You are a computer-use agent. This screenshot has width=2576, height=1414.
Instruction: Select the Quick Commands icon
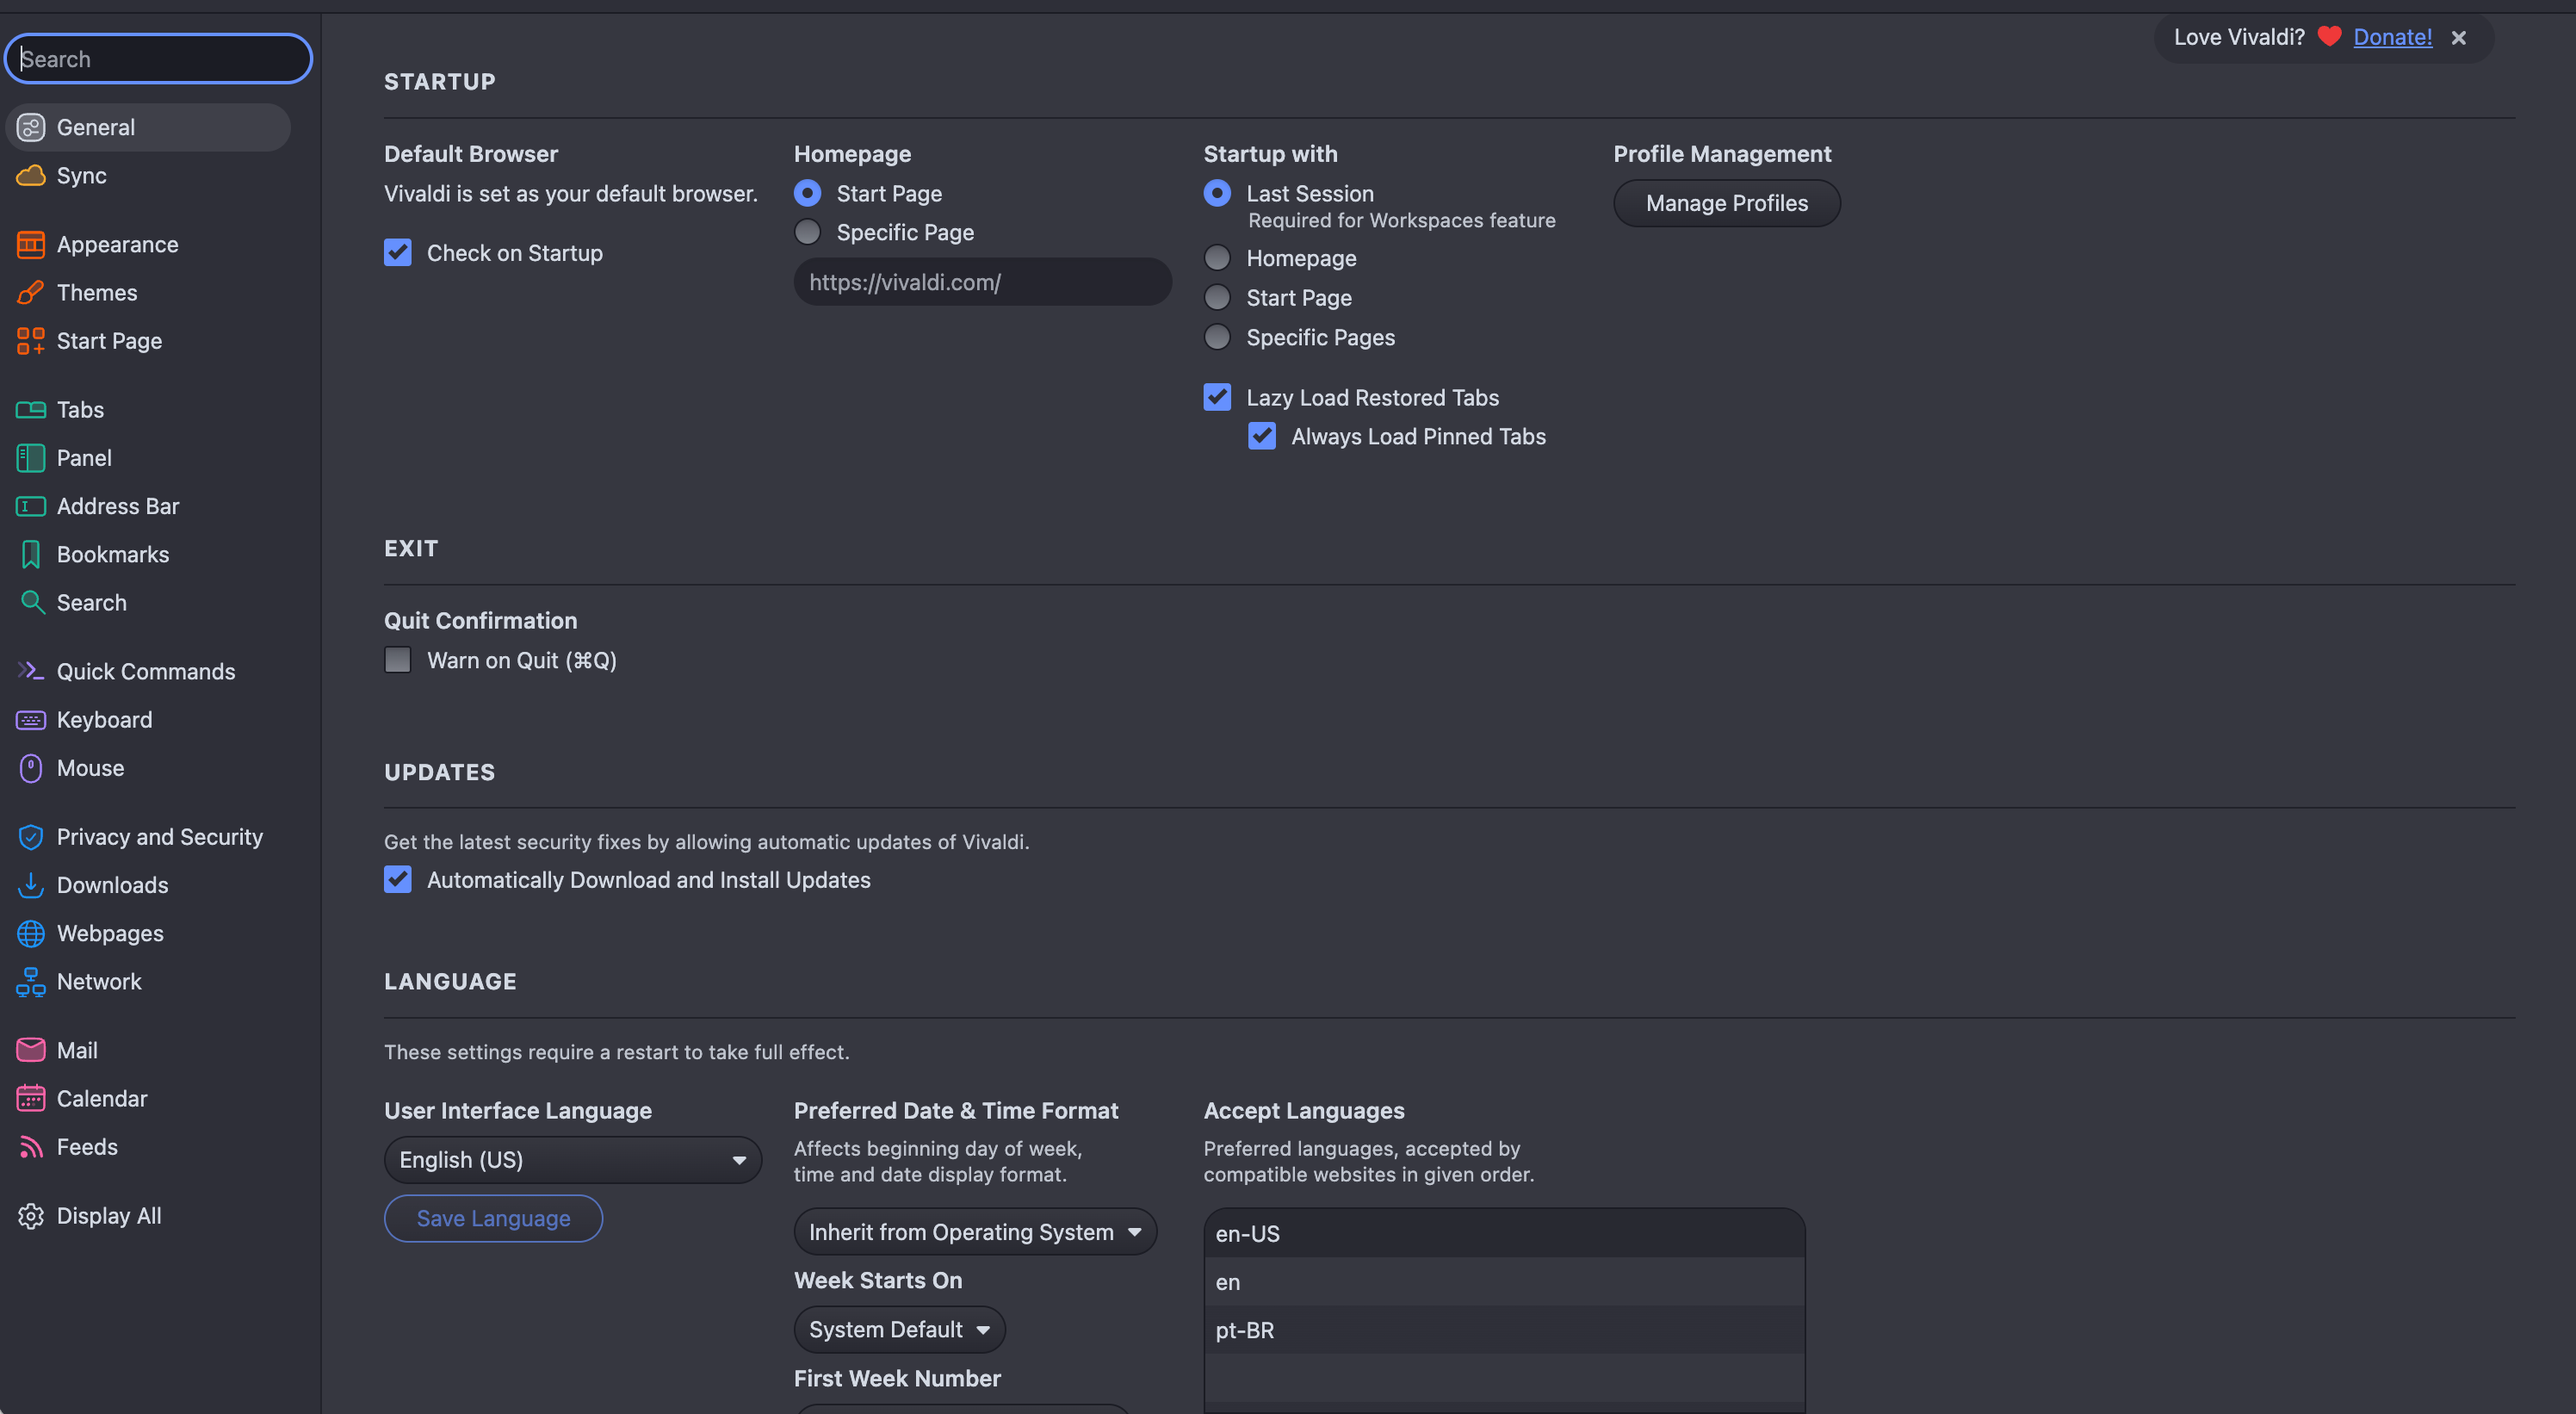click(x=31, y=671)
